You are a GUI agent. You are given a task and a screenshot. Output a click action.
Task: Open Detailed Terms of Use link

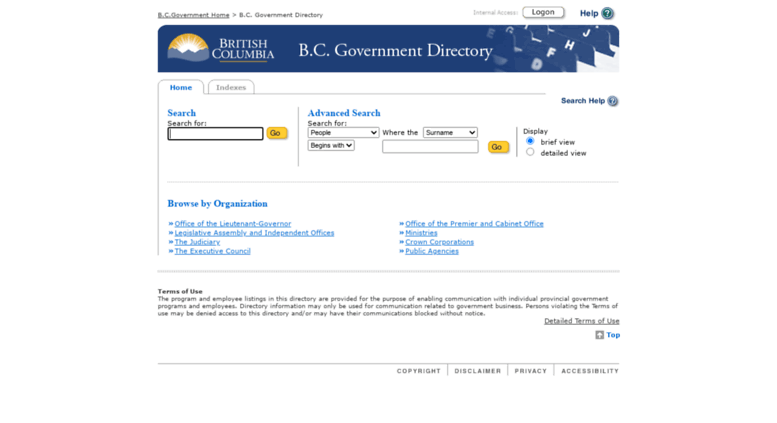[x=582, y=321]
